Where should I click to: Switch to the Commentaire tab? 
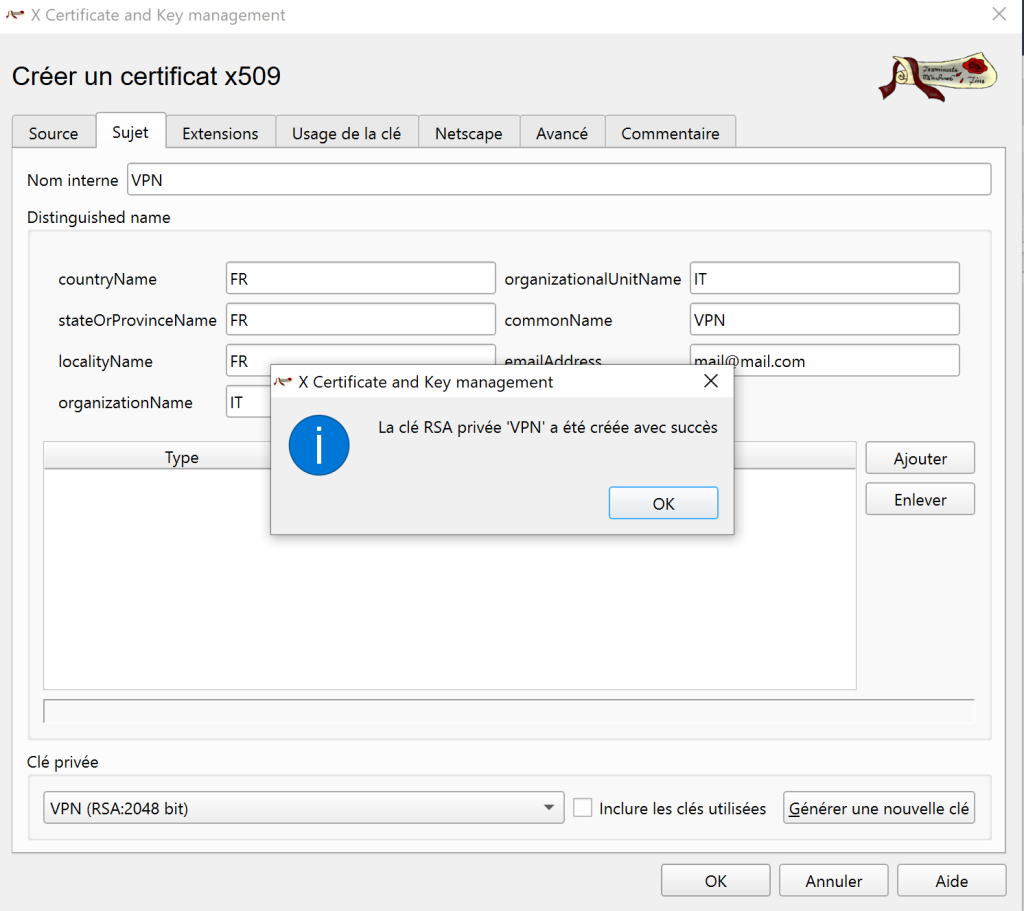pos(670,133)
